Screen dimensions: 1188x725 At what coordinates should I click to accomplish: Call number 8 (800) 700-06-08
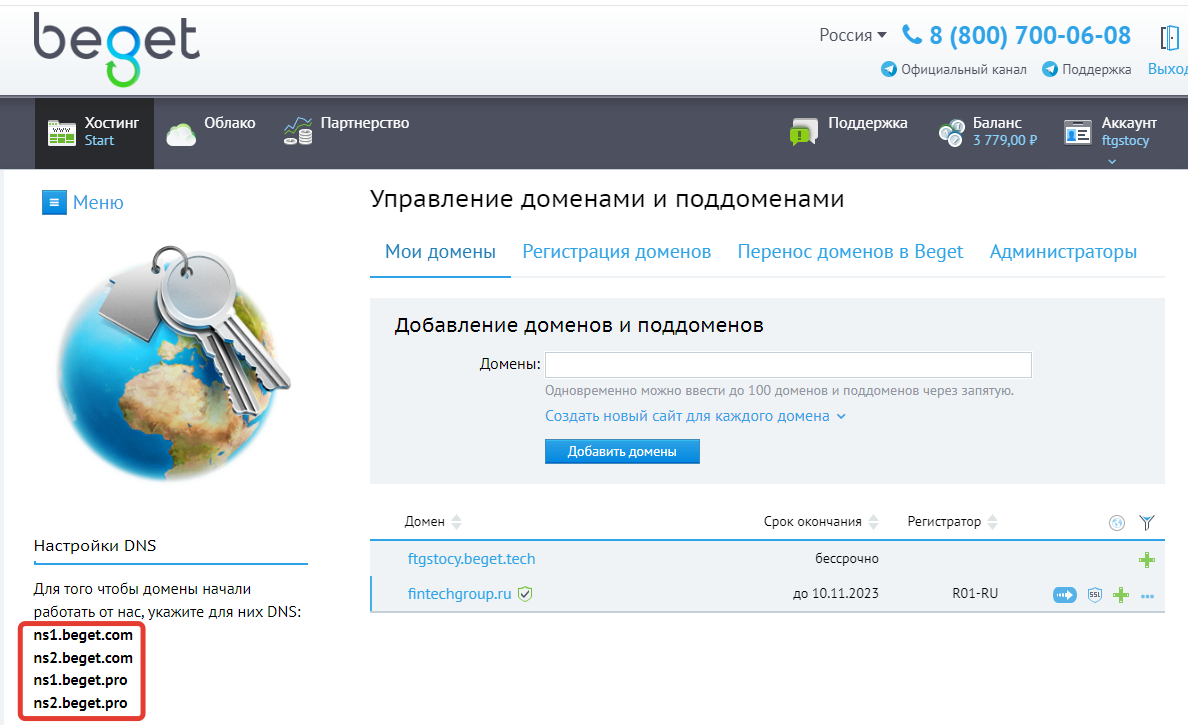tap(1030, 35)
